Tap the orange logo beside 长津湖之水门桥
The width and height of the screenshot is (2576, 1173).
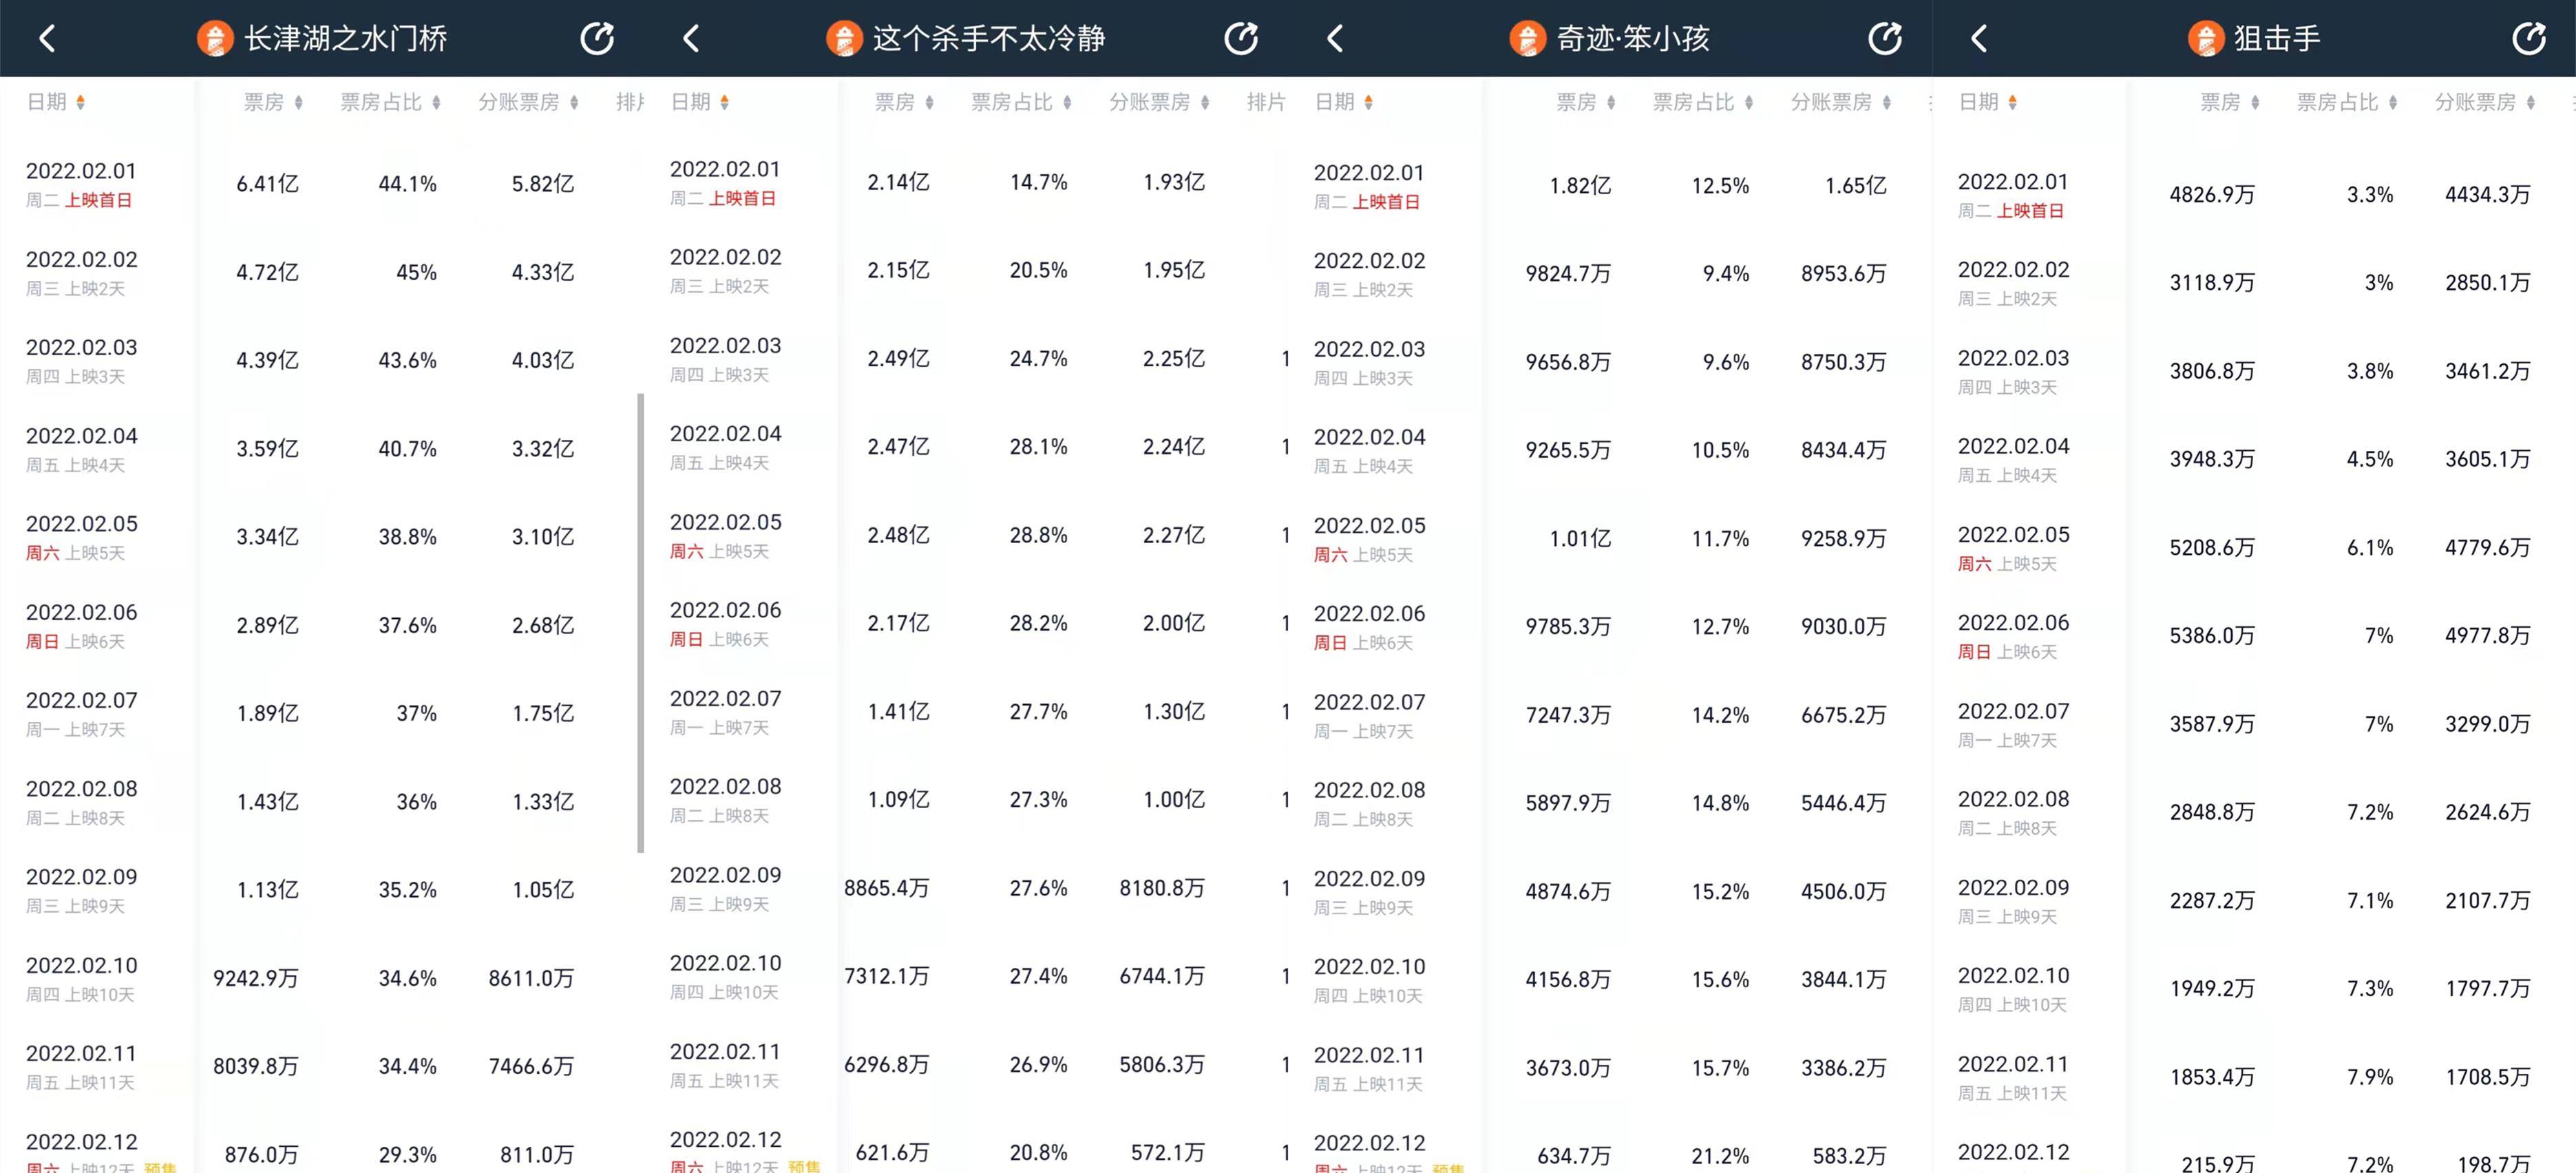tap(215, 39)
